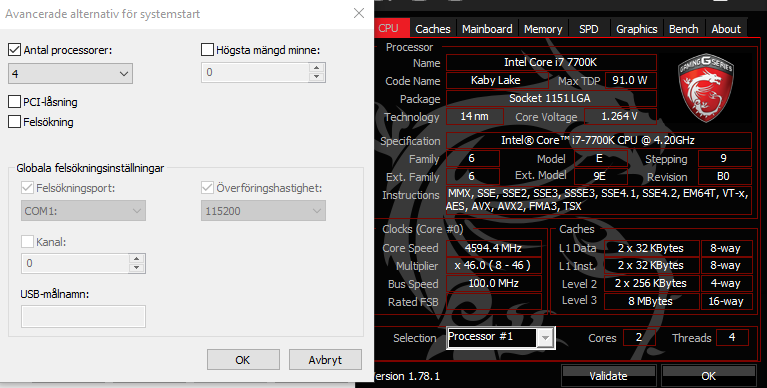Click the MSI Gaming G Series dragon logo
Viewport: 767px width, 388px height.
coord(705,88)
